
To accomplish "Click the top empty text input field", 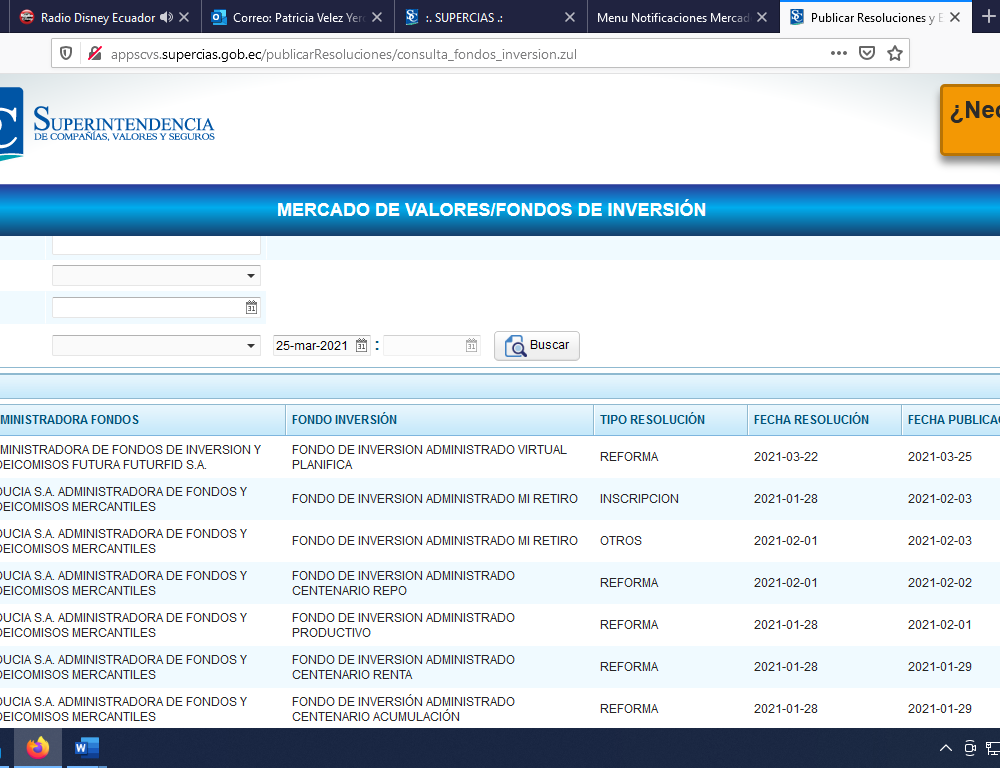I will tap(156, 244).
